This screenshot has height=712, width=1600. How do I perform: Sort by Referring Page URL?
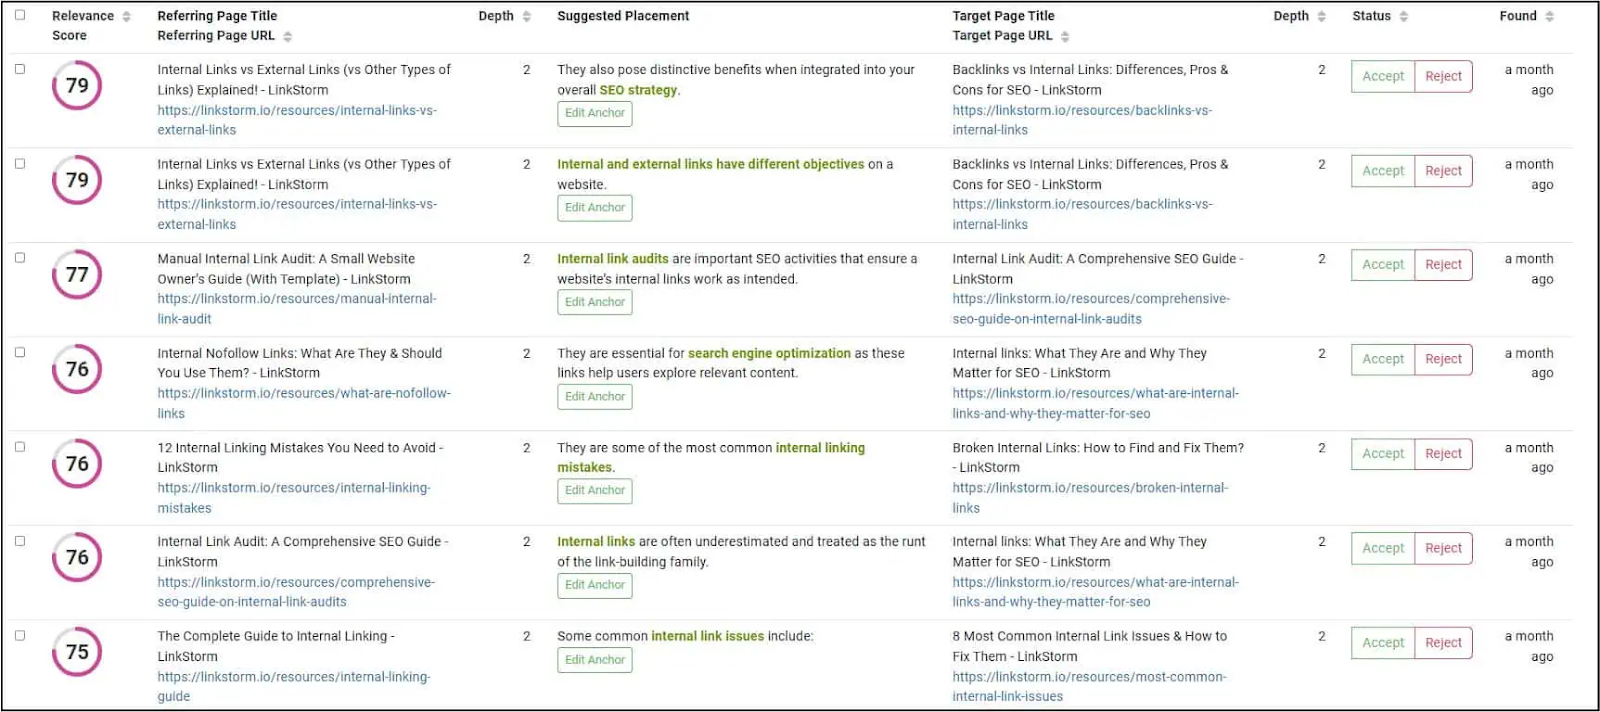click(288, 36)
